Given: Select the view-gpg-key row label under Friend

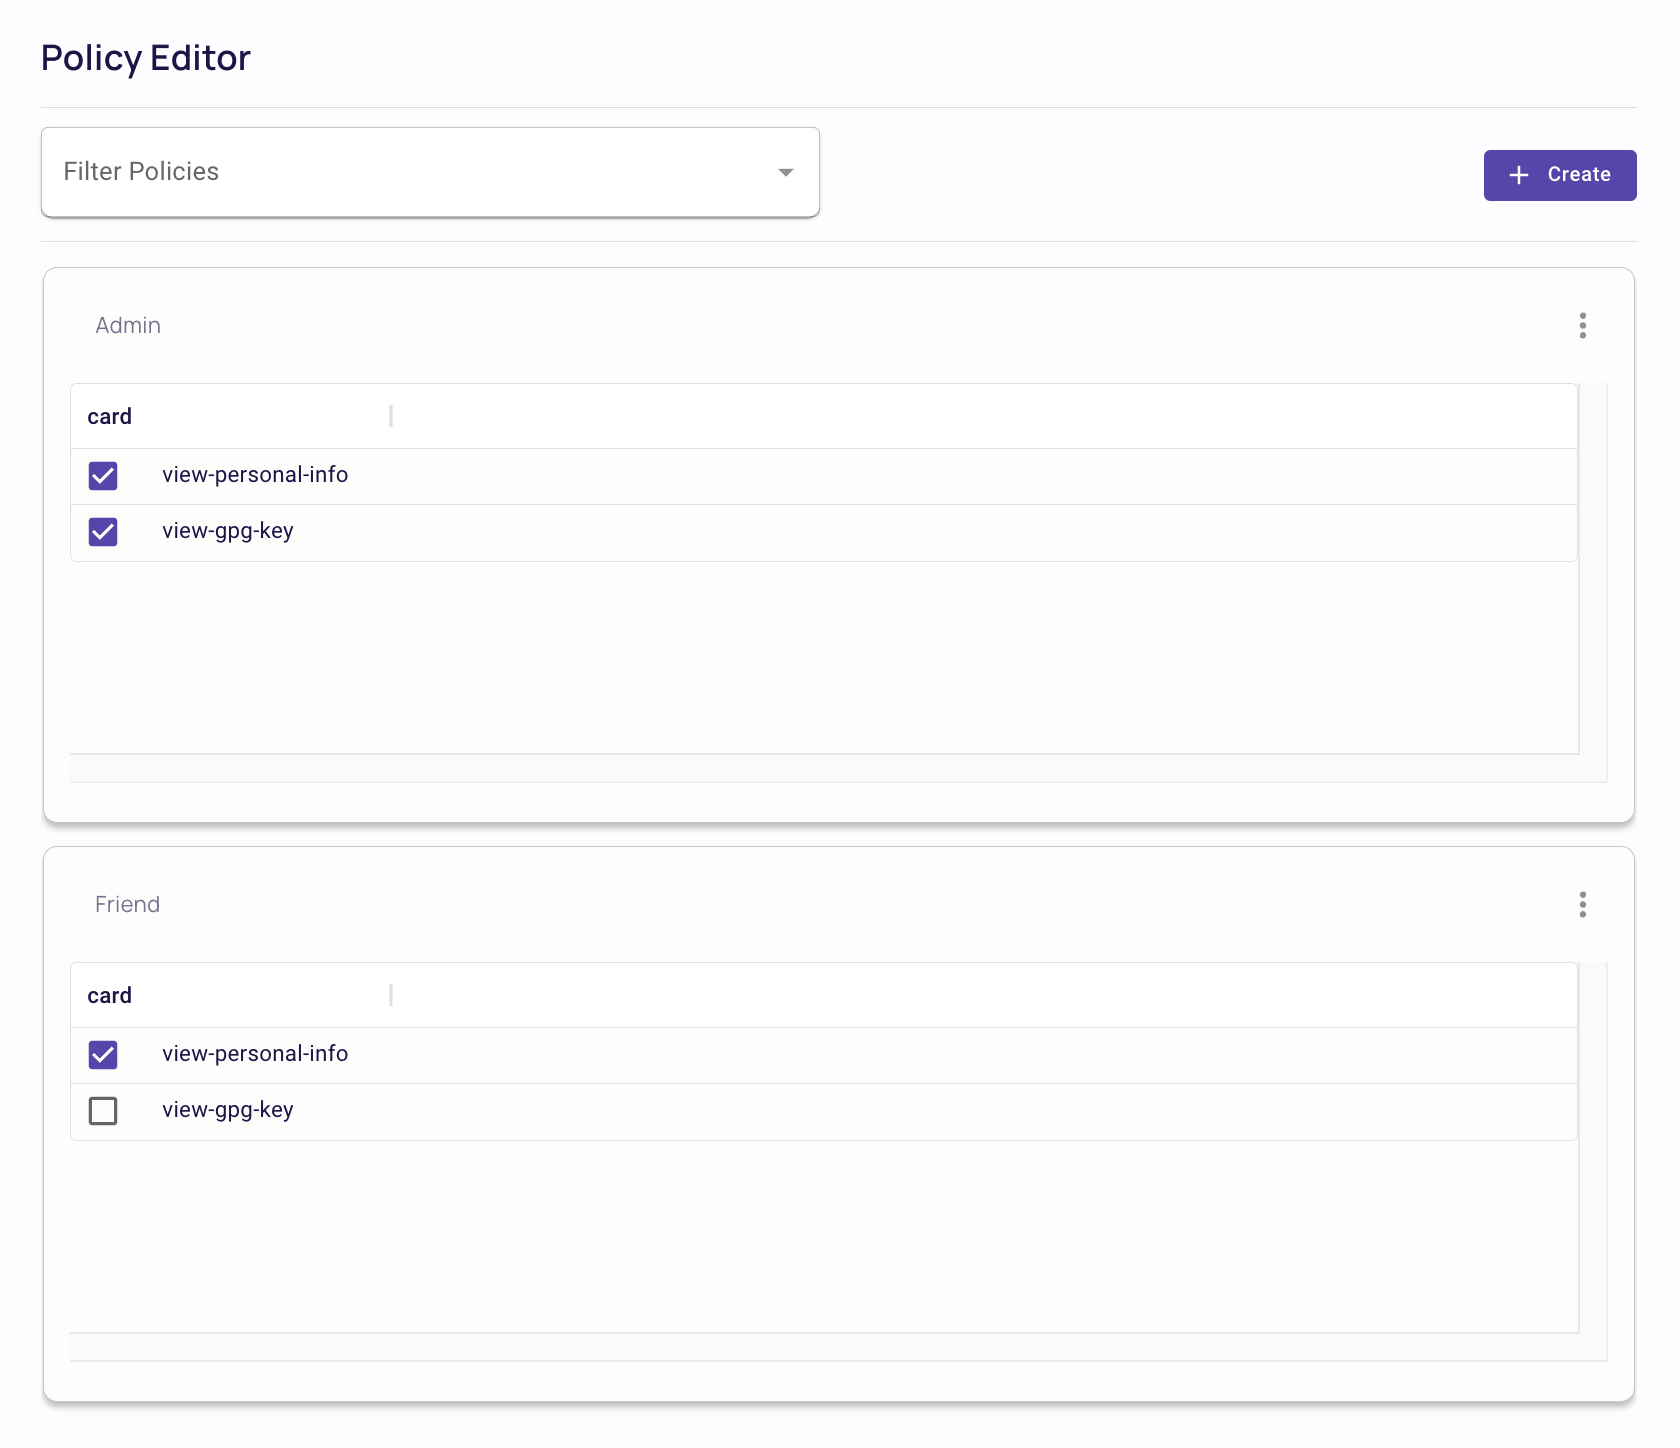Looking at the screenshot, I should [228, 1110].
